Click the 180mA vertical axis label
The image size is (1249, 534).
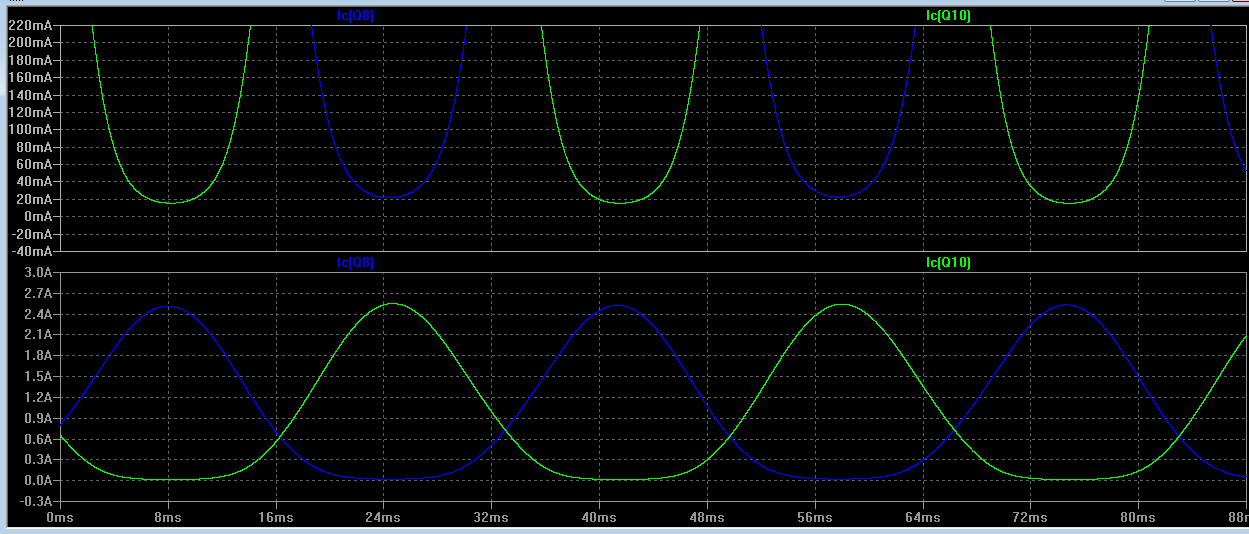point(30,60)
